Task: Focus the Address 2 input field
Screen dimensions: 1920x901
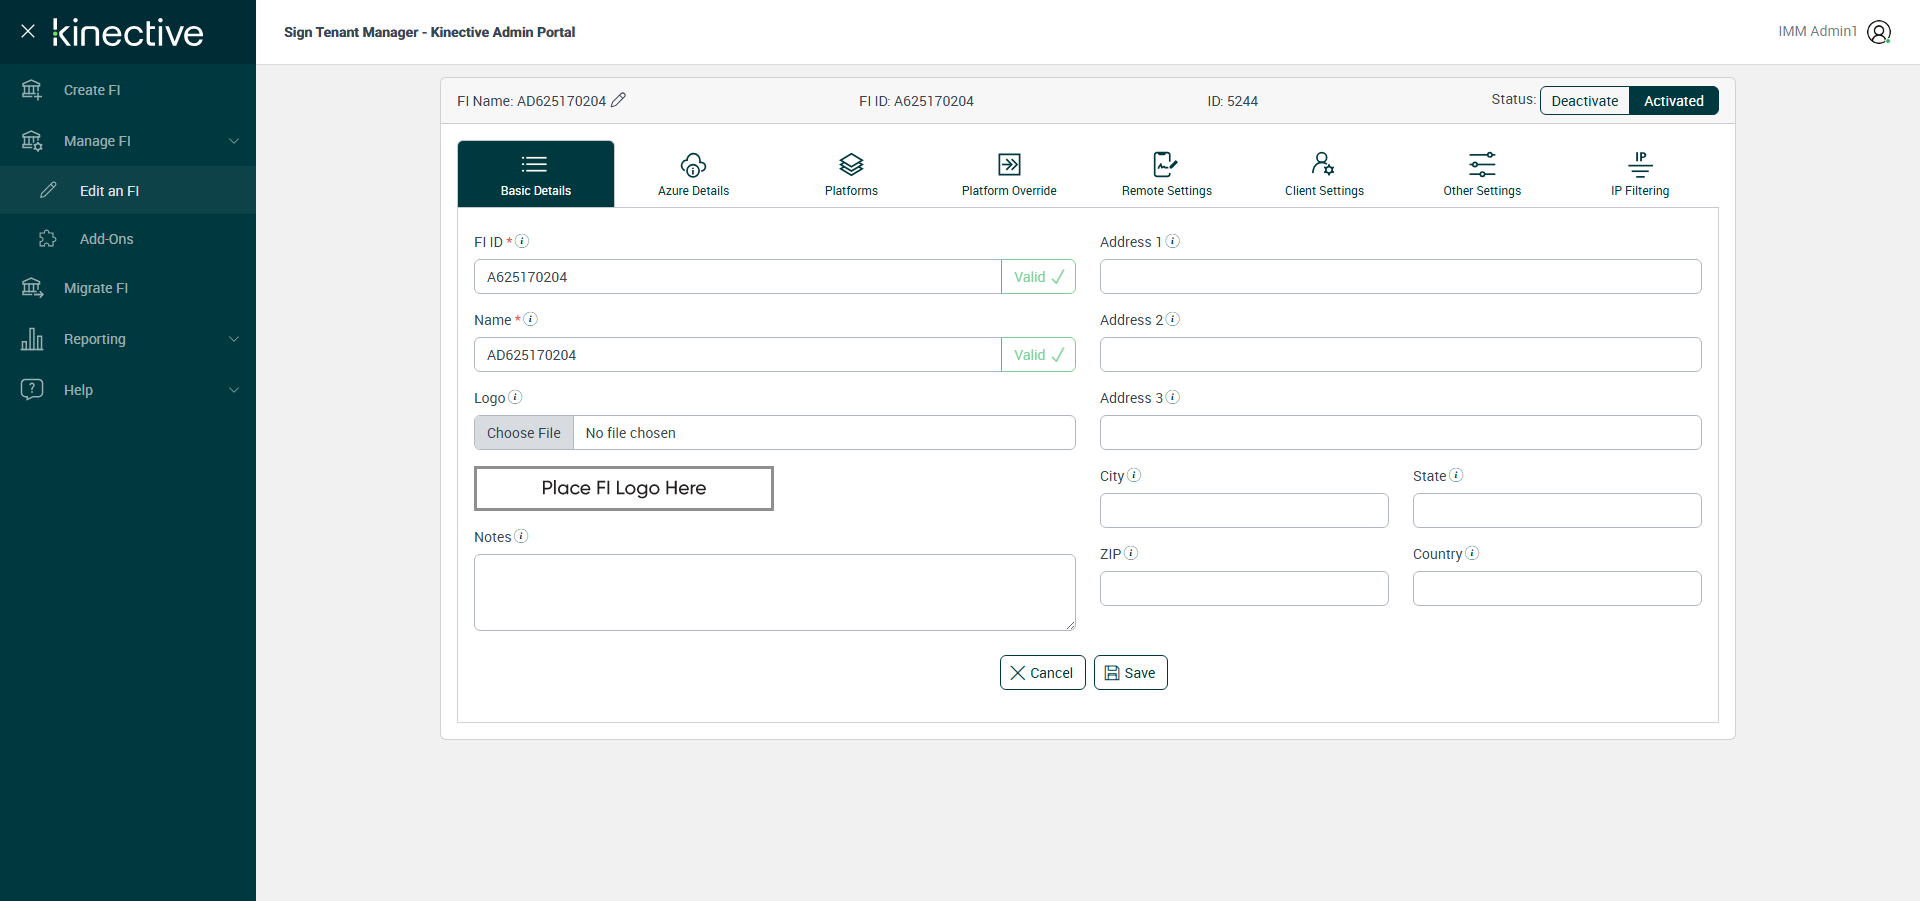Action: 1401,355
